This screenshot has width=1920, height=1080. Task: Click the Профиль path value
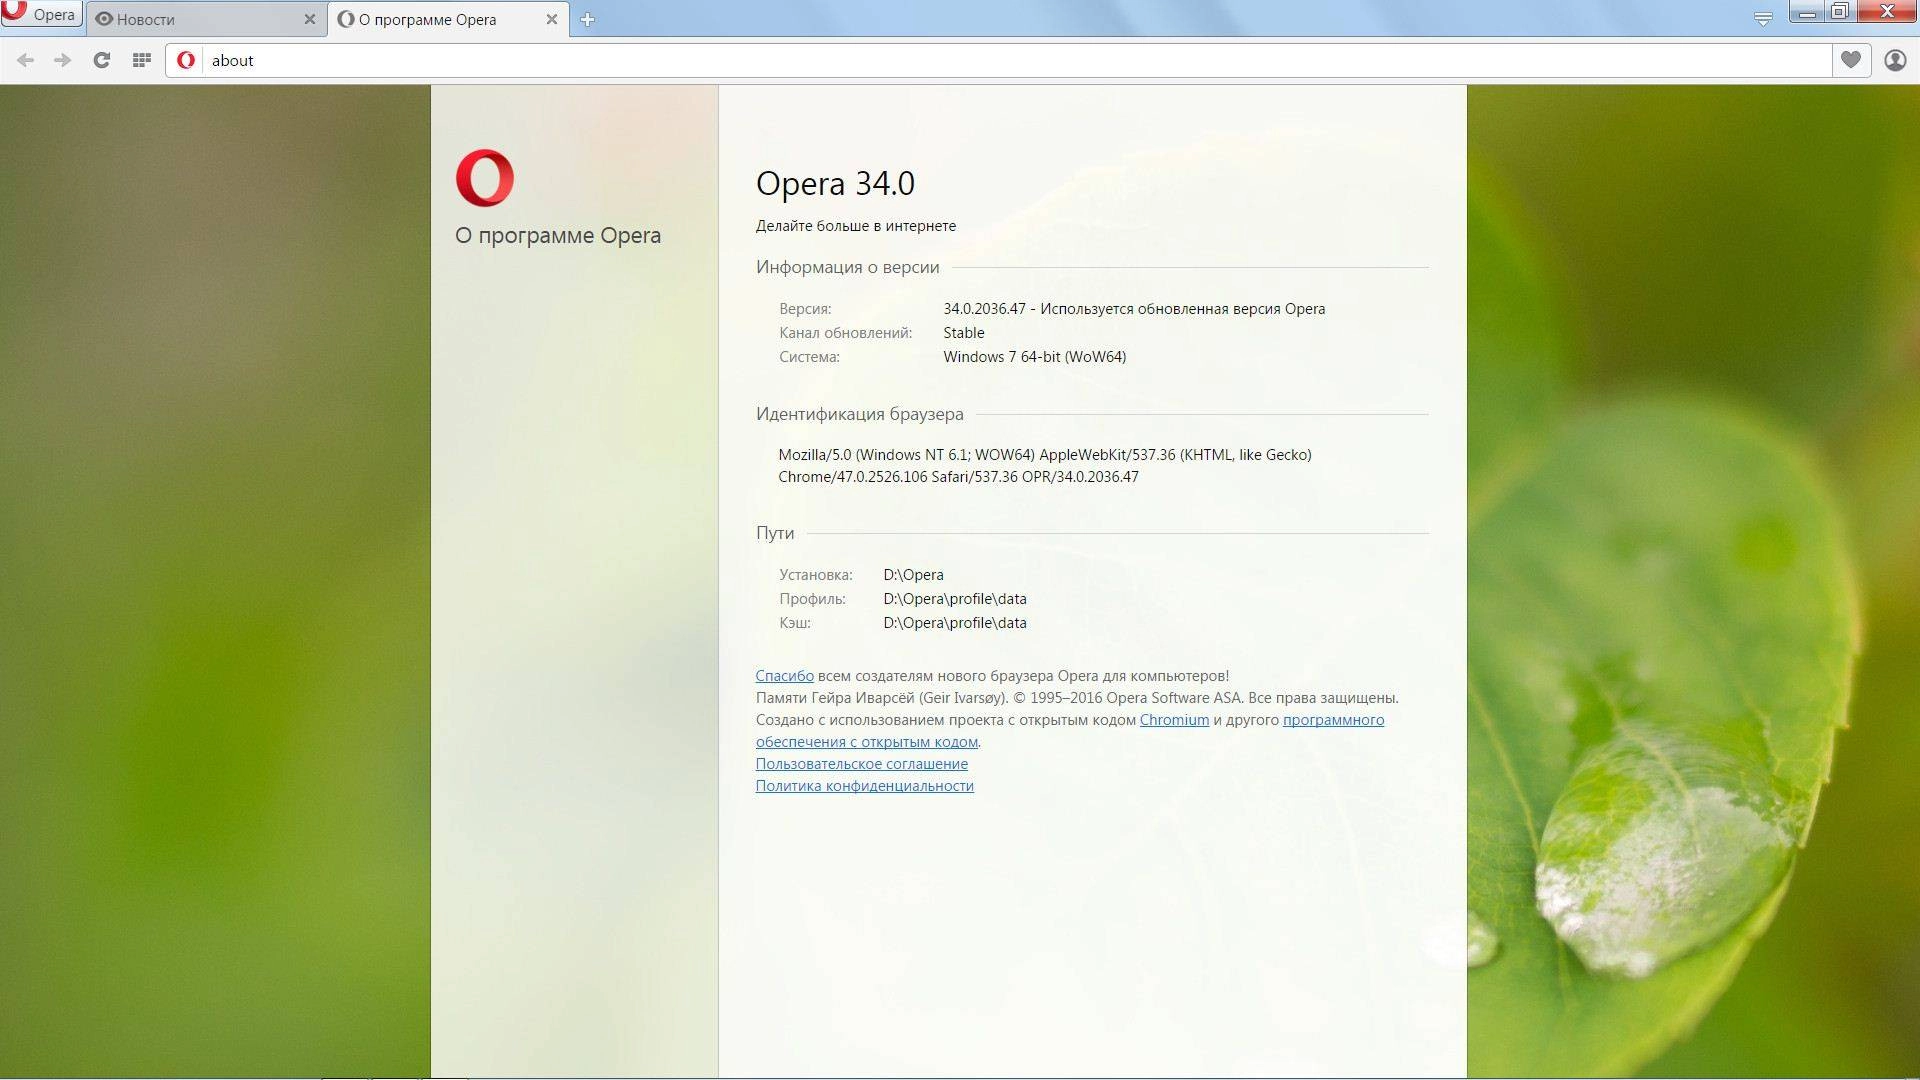(x=954, y=599)
